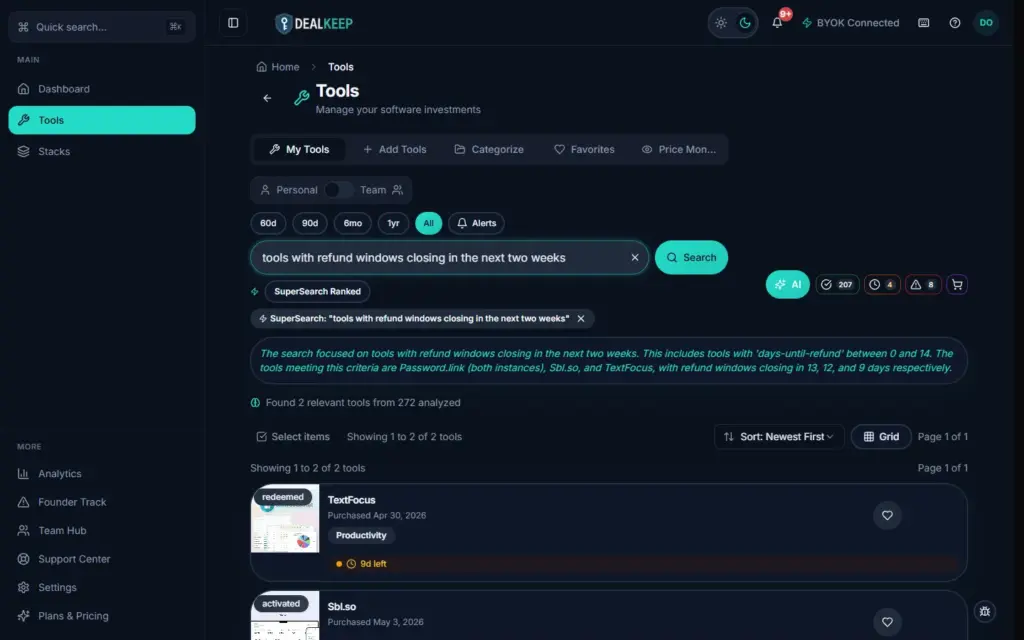Image resolution: width=1024 pixels, height=640 pixels.
Task: Switch view with the Grid button
Action: click(x=881, y=437)
